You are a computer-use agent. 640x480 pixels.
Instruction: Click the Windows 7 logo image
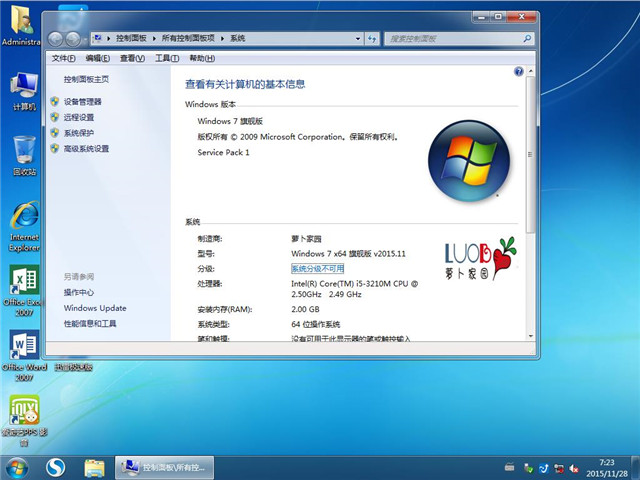[469, 160]
